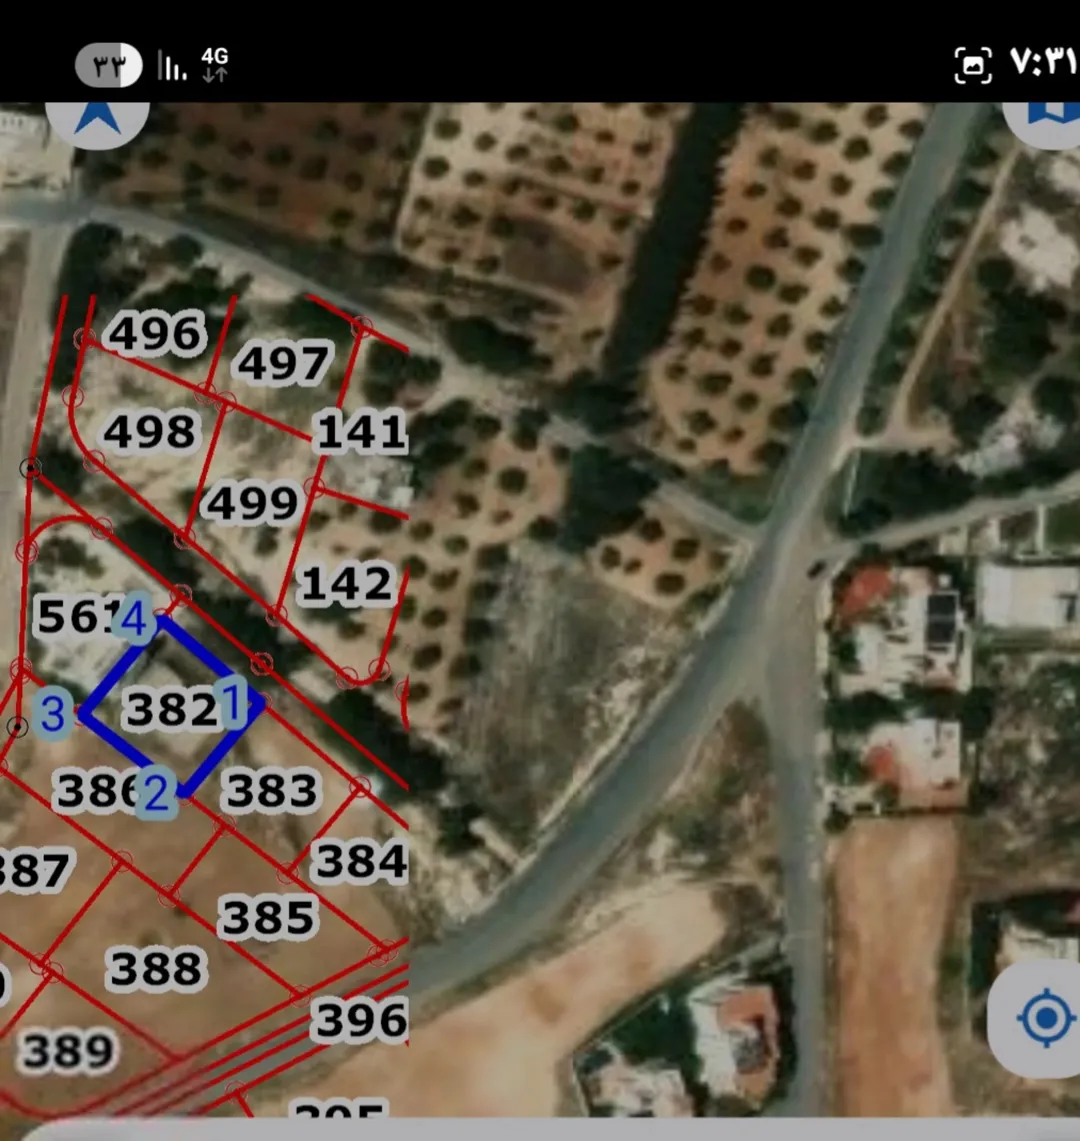Tap parcel number 142

coord(347,584)
